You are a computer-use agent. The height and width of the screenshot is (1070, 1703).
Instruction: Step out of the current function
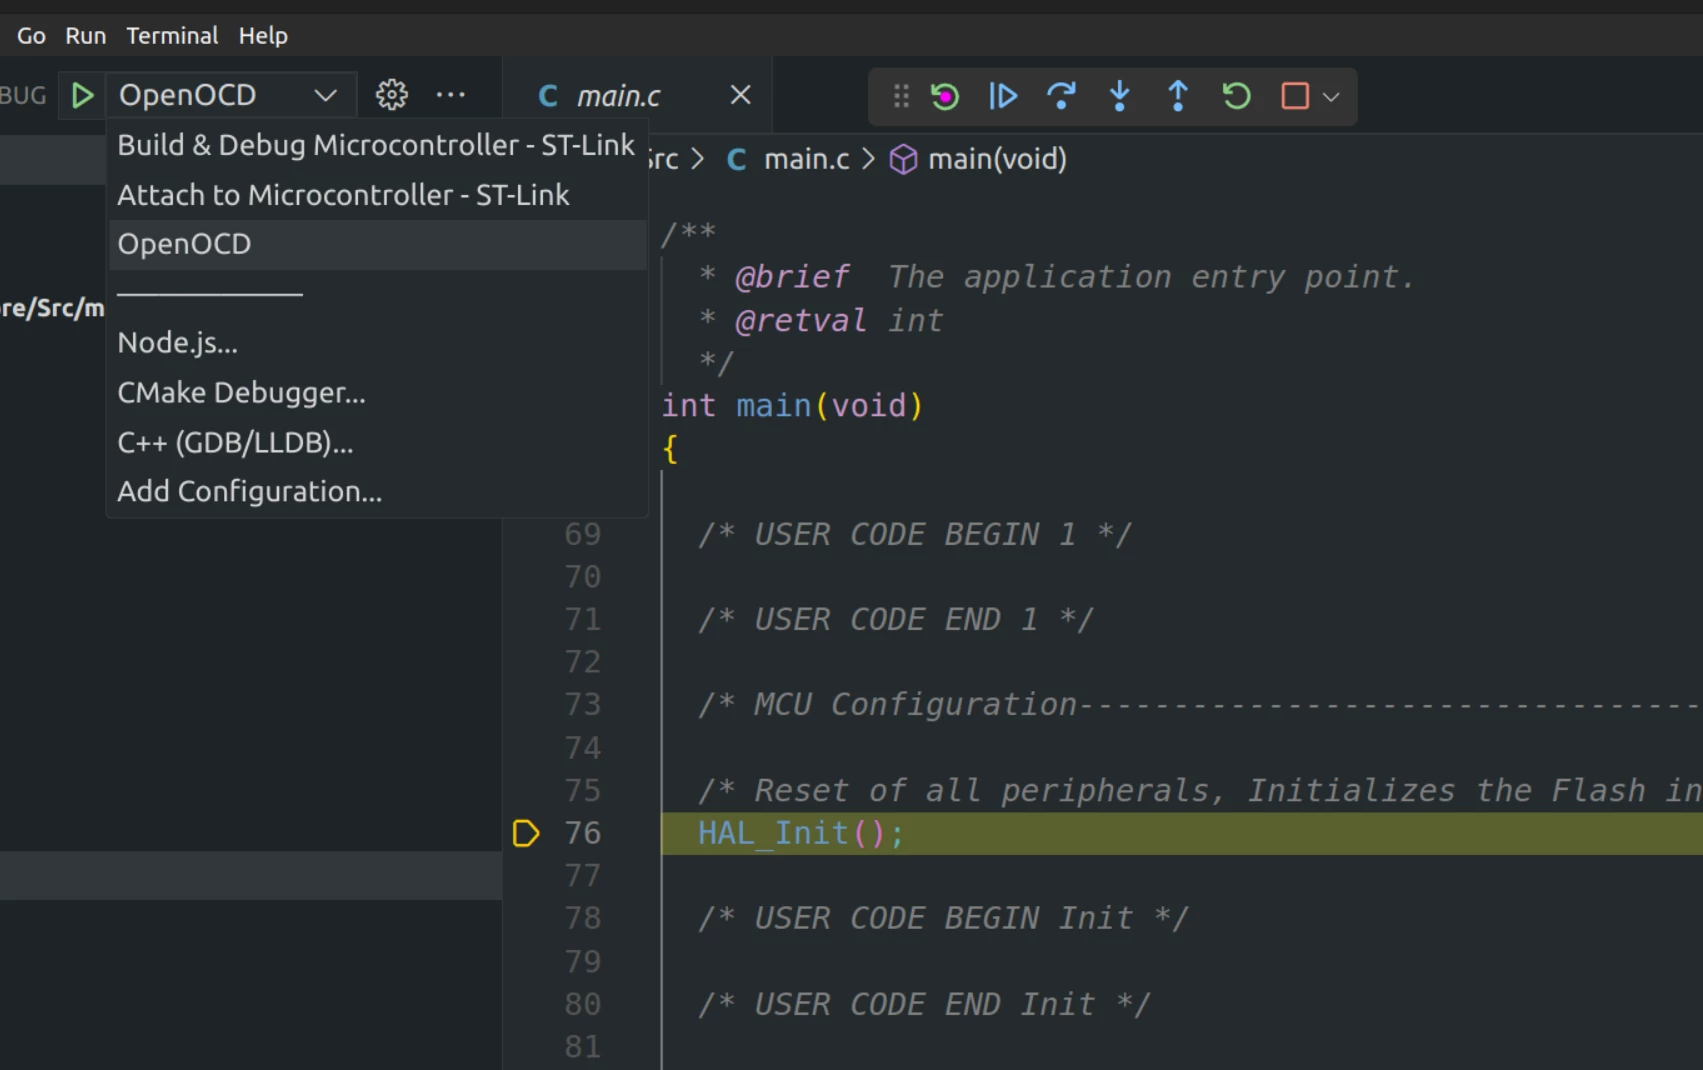point(1178,96)
